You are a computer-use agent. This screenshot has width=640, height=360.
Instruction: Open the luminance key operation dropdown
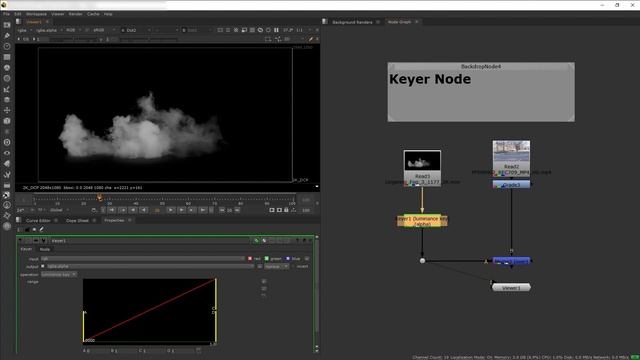(x=58, y=275)
